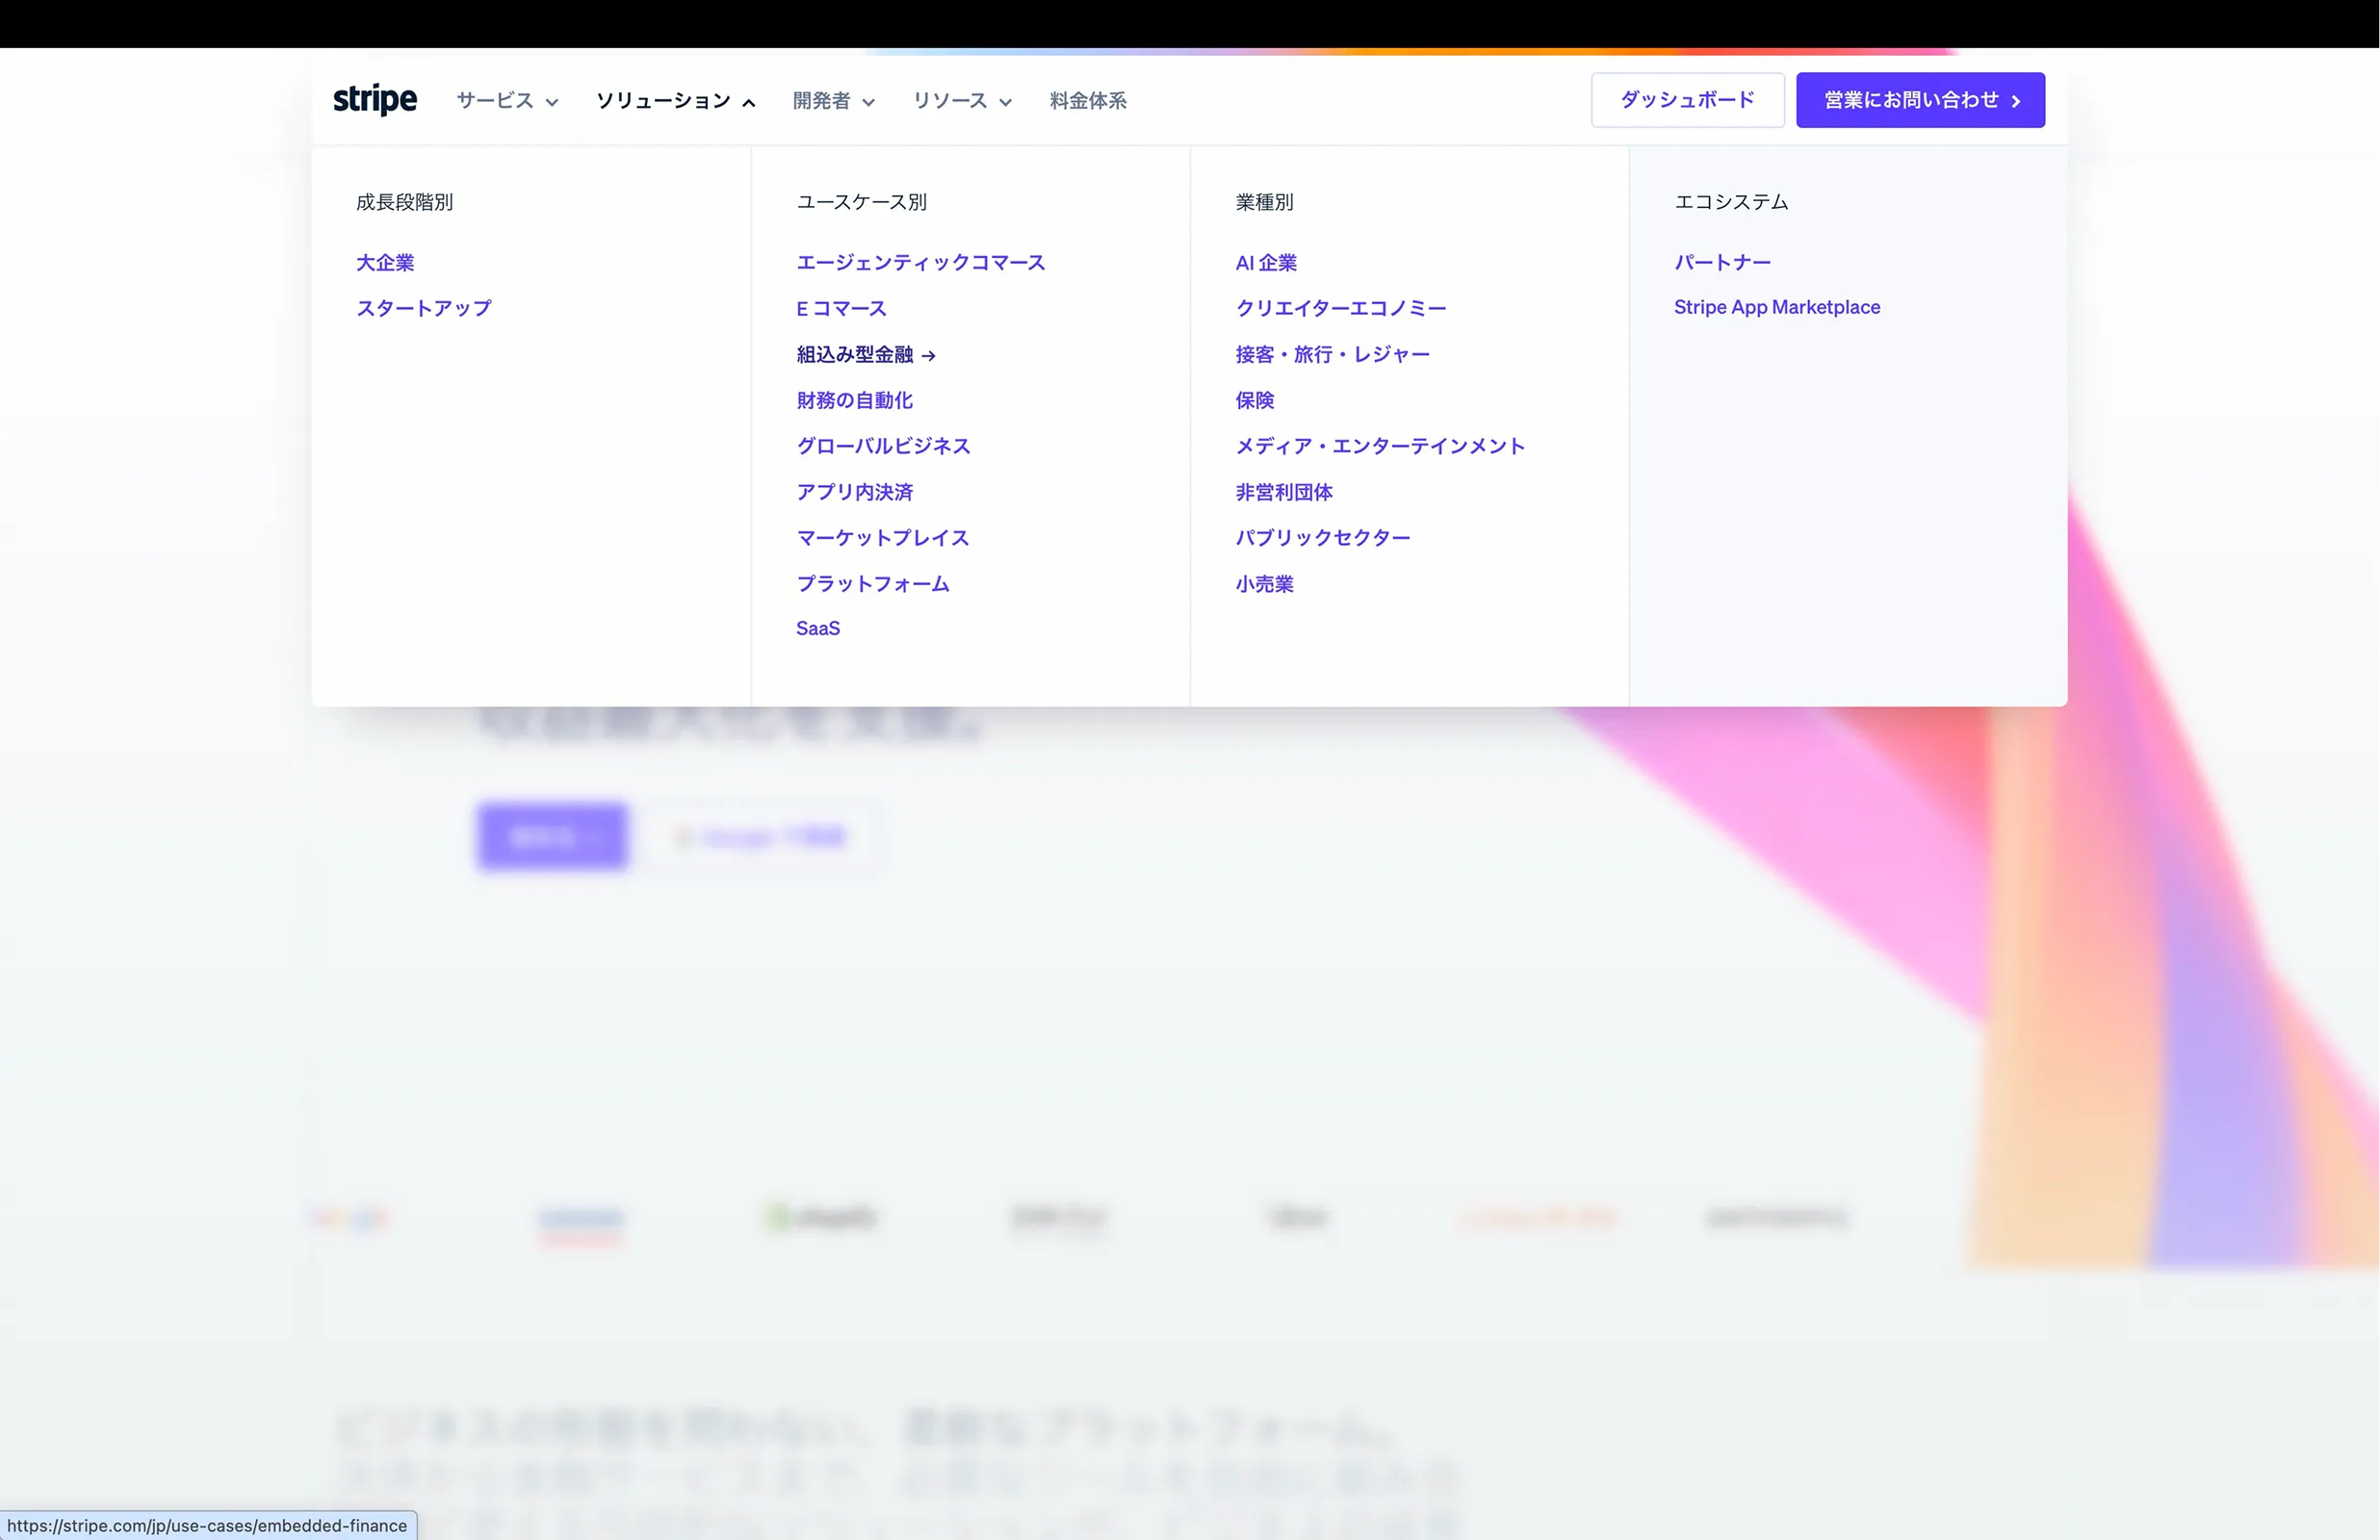Open パブリックセクター link
This screenshot has height=1540, width=2380.
coord(1322,538)
